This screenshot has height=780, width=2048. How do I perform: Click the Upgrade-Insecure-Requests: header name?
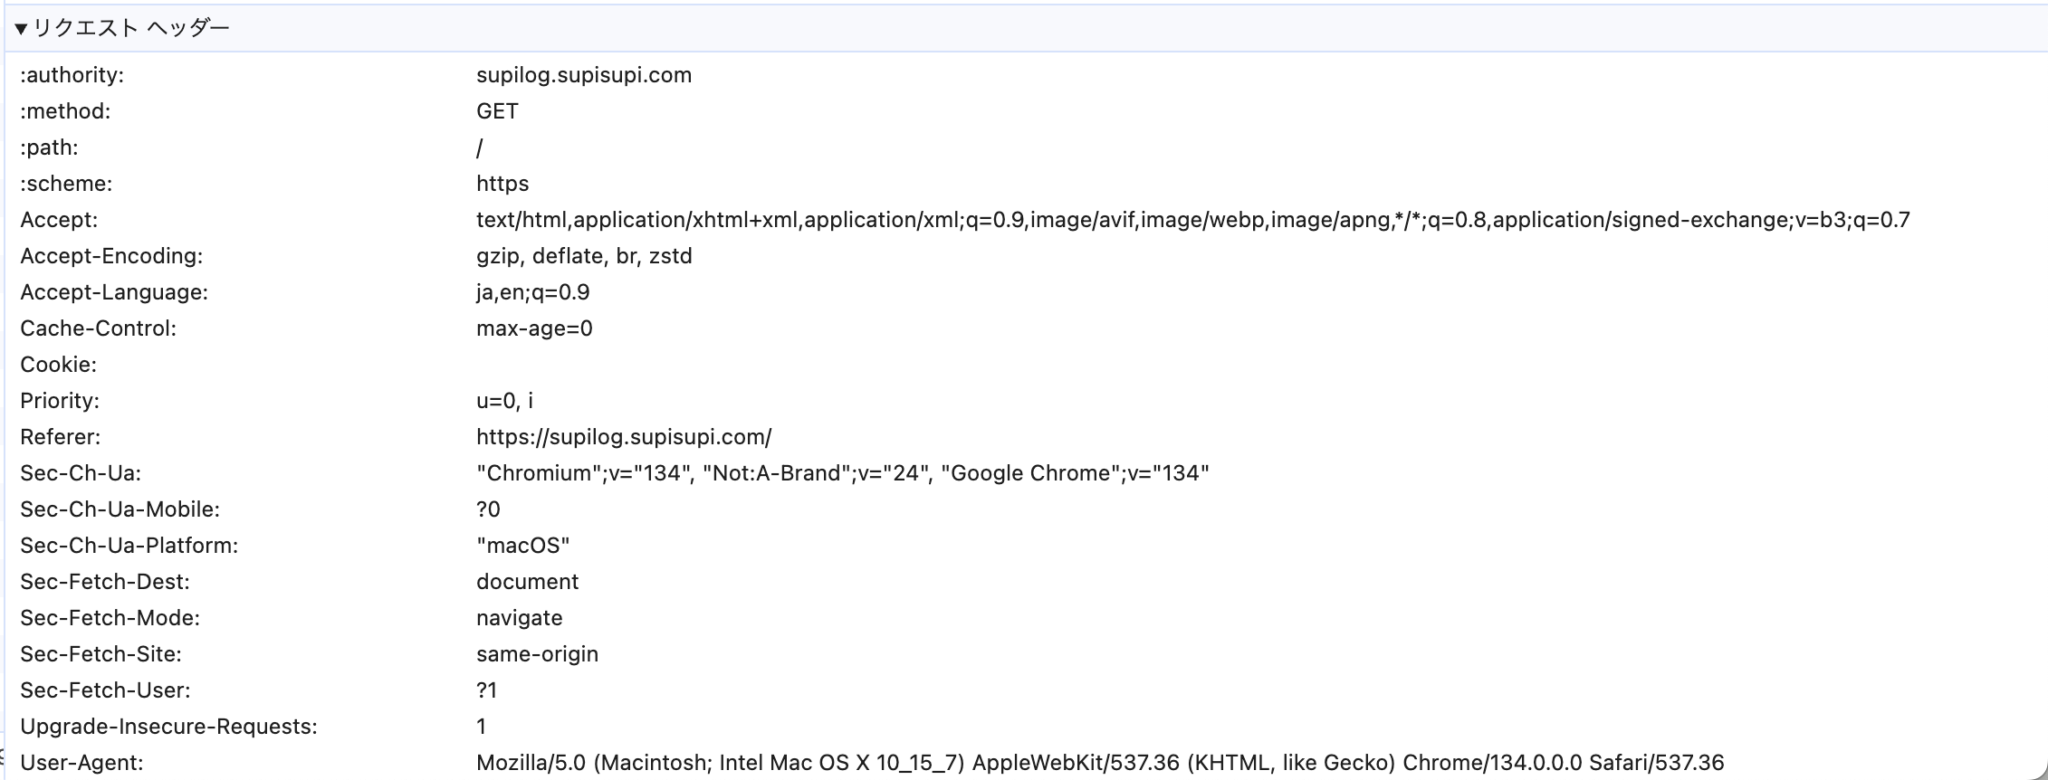pyautogui.click(x=168, y=727)
